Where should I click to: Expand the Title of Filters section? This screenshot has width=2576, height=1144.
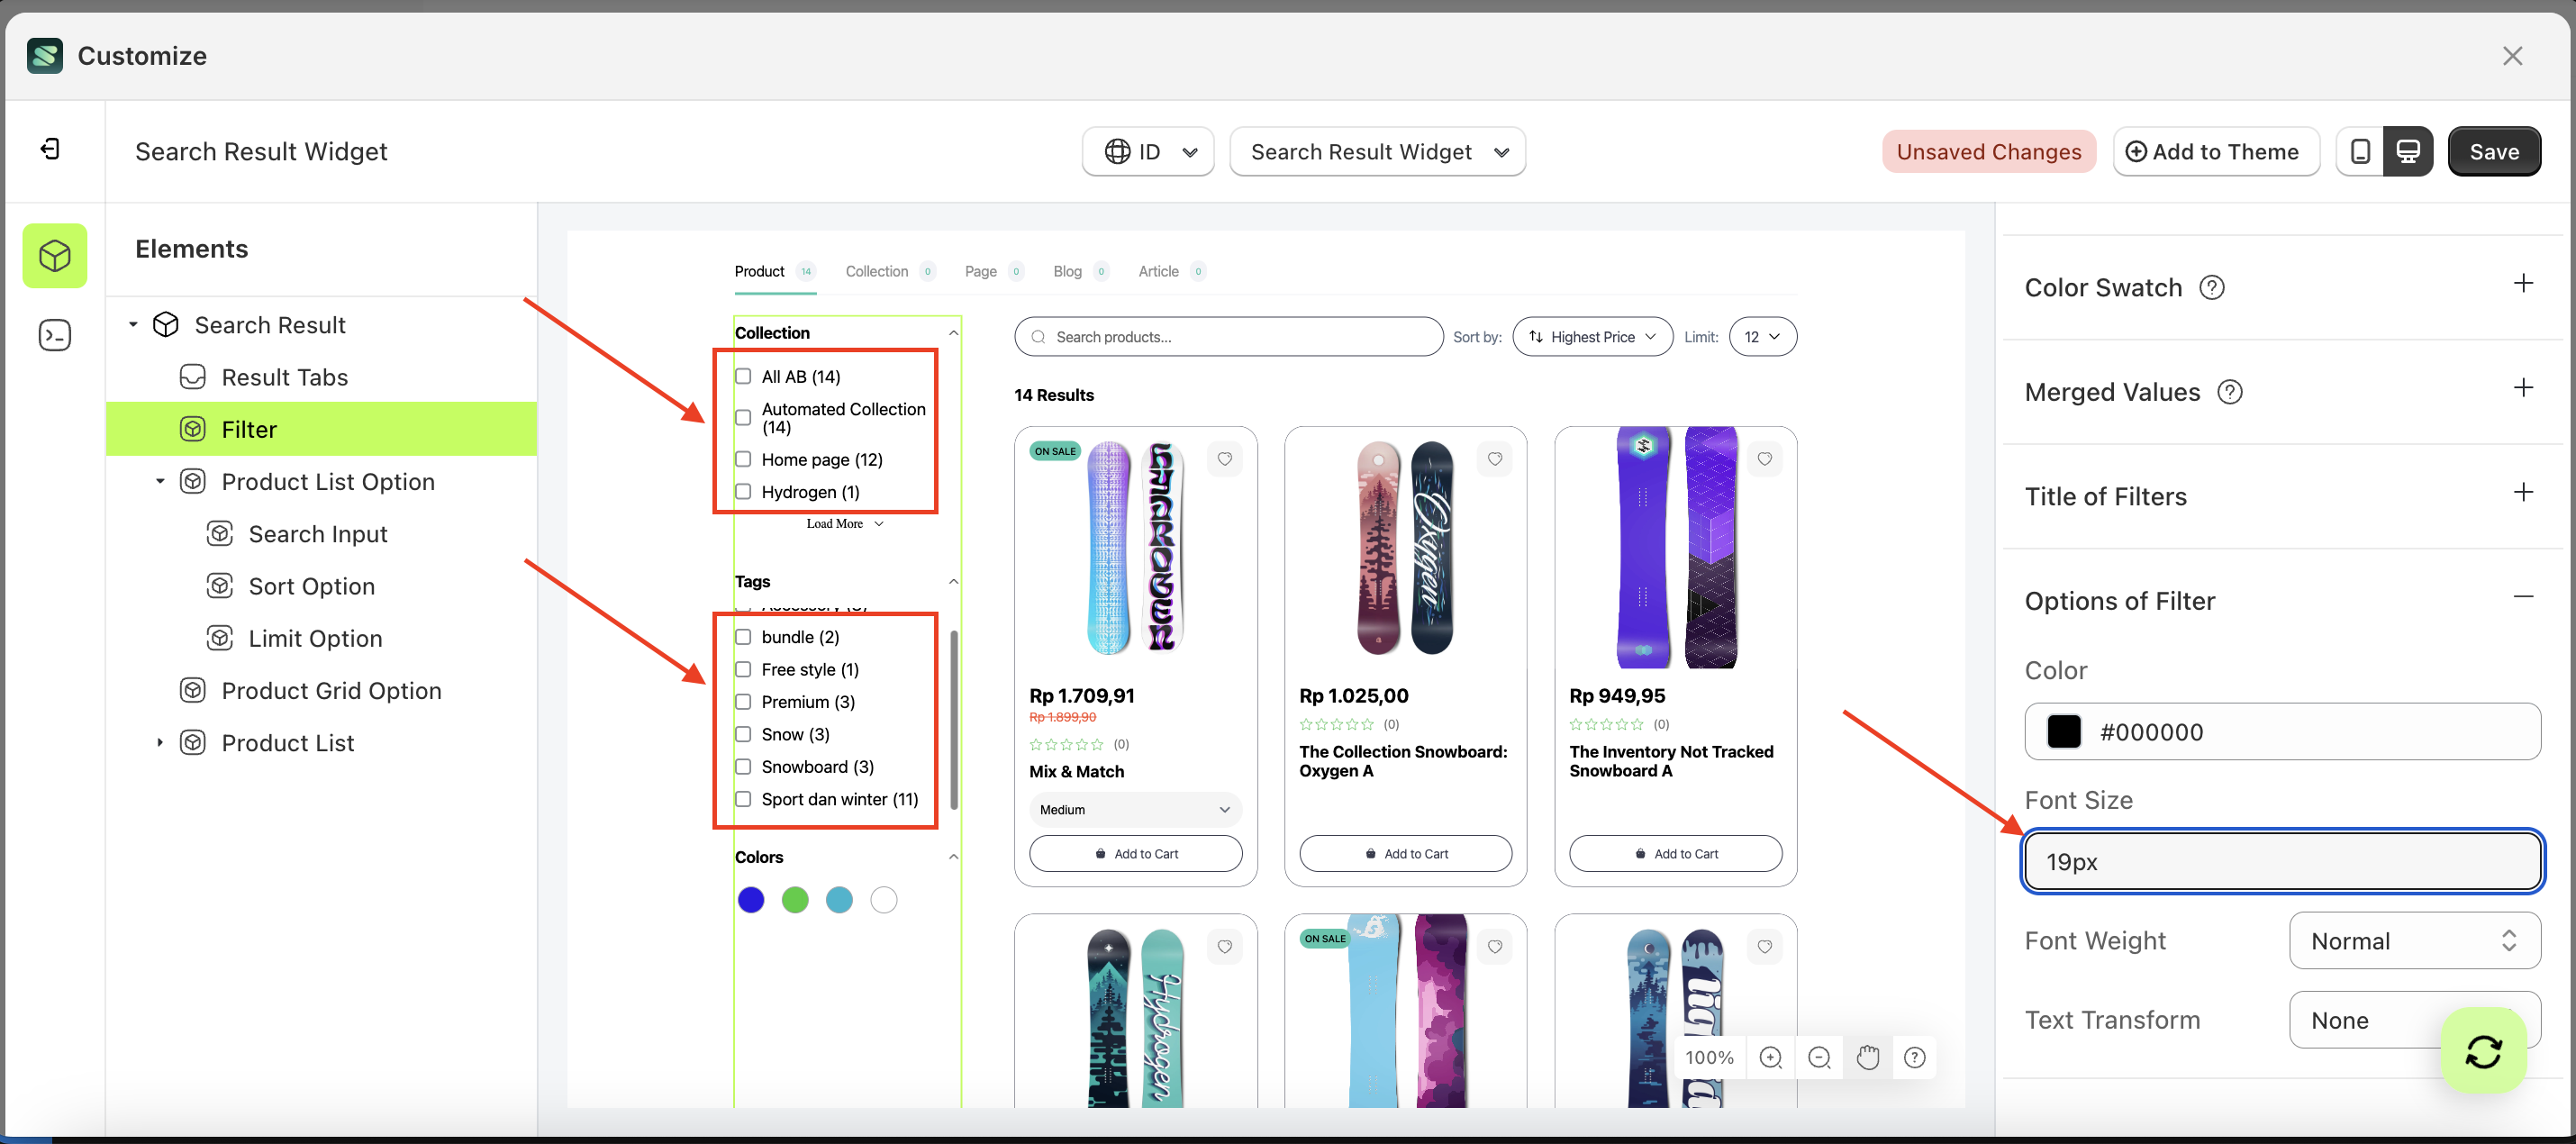[x=2523, y=493]
